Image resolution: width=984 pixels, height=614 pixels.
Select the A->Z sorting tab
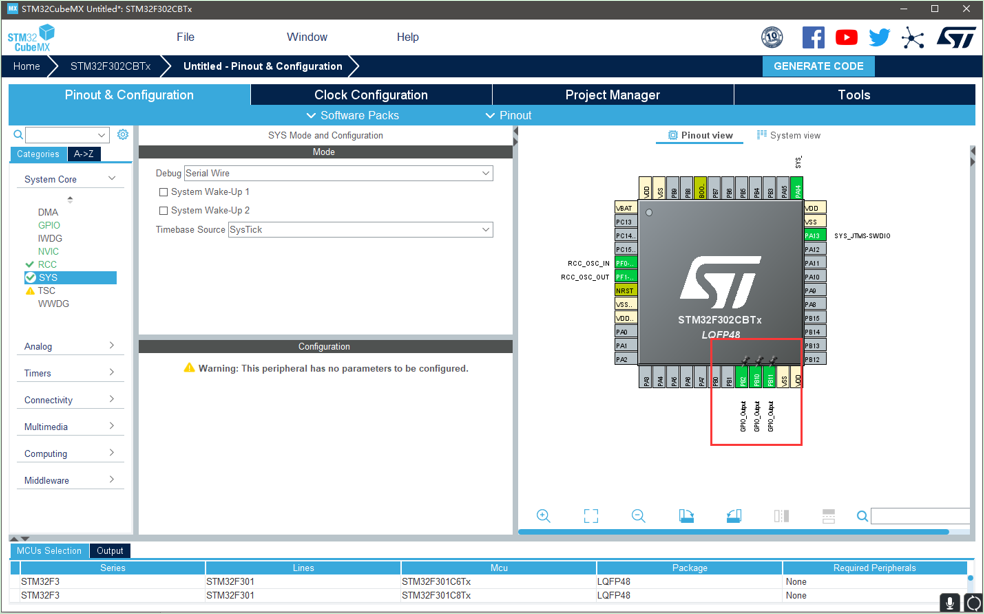(x=83, y=154)
